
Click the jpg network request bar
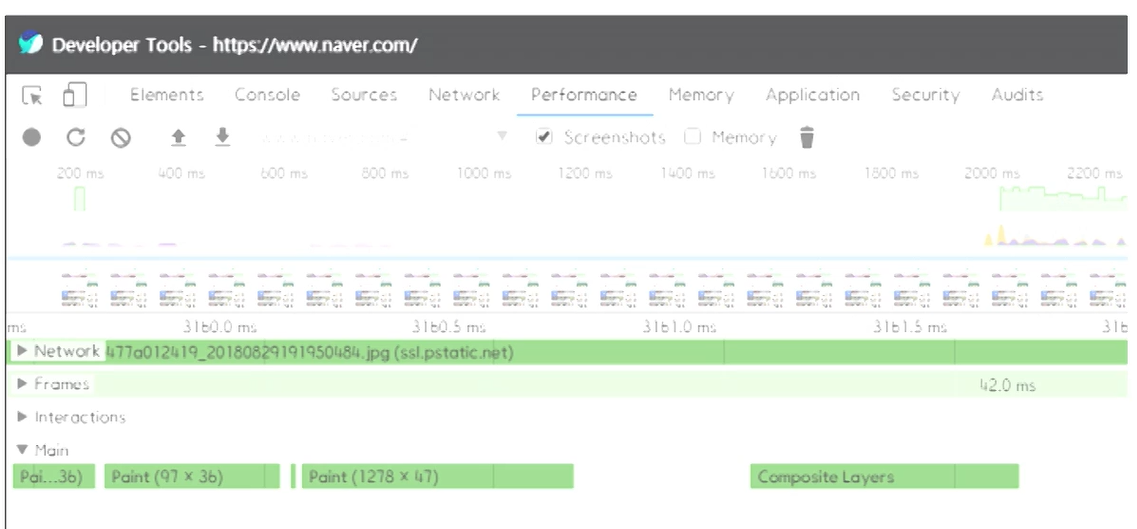[x=616, y=352]
